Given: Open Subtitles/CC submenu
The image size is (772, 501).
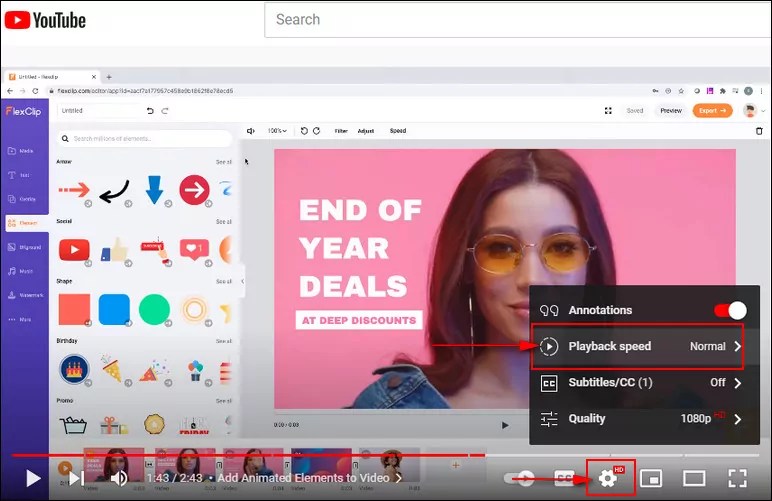Looking at the screenshot, I should 644,382.
